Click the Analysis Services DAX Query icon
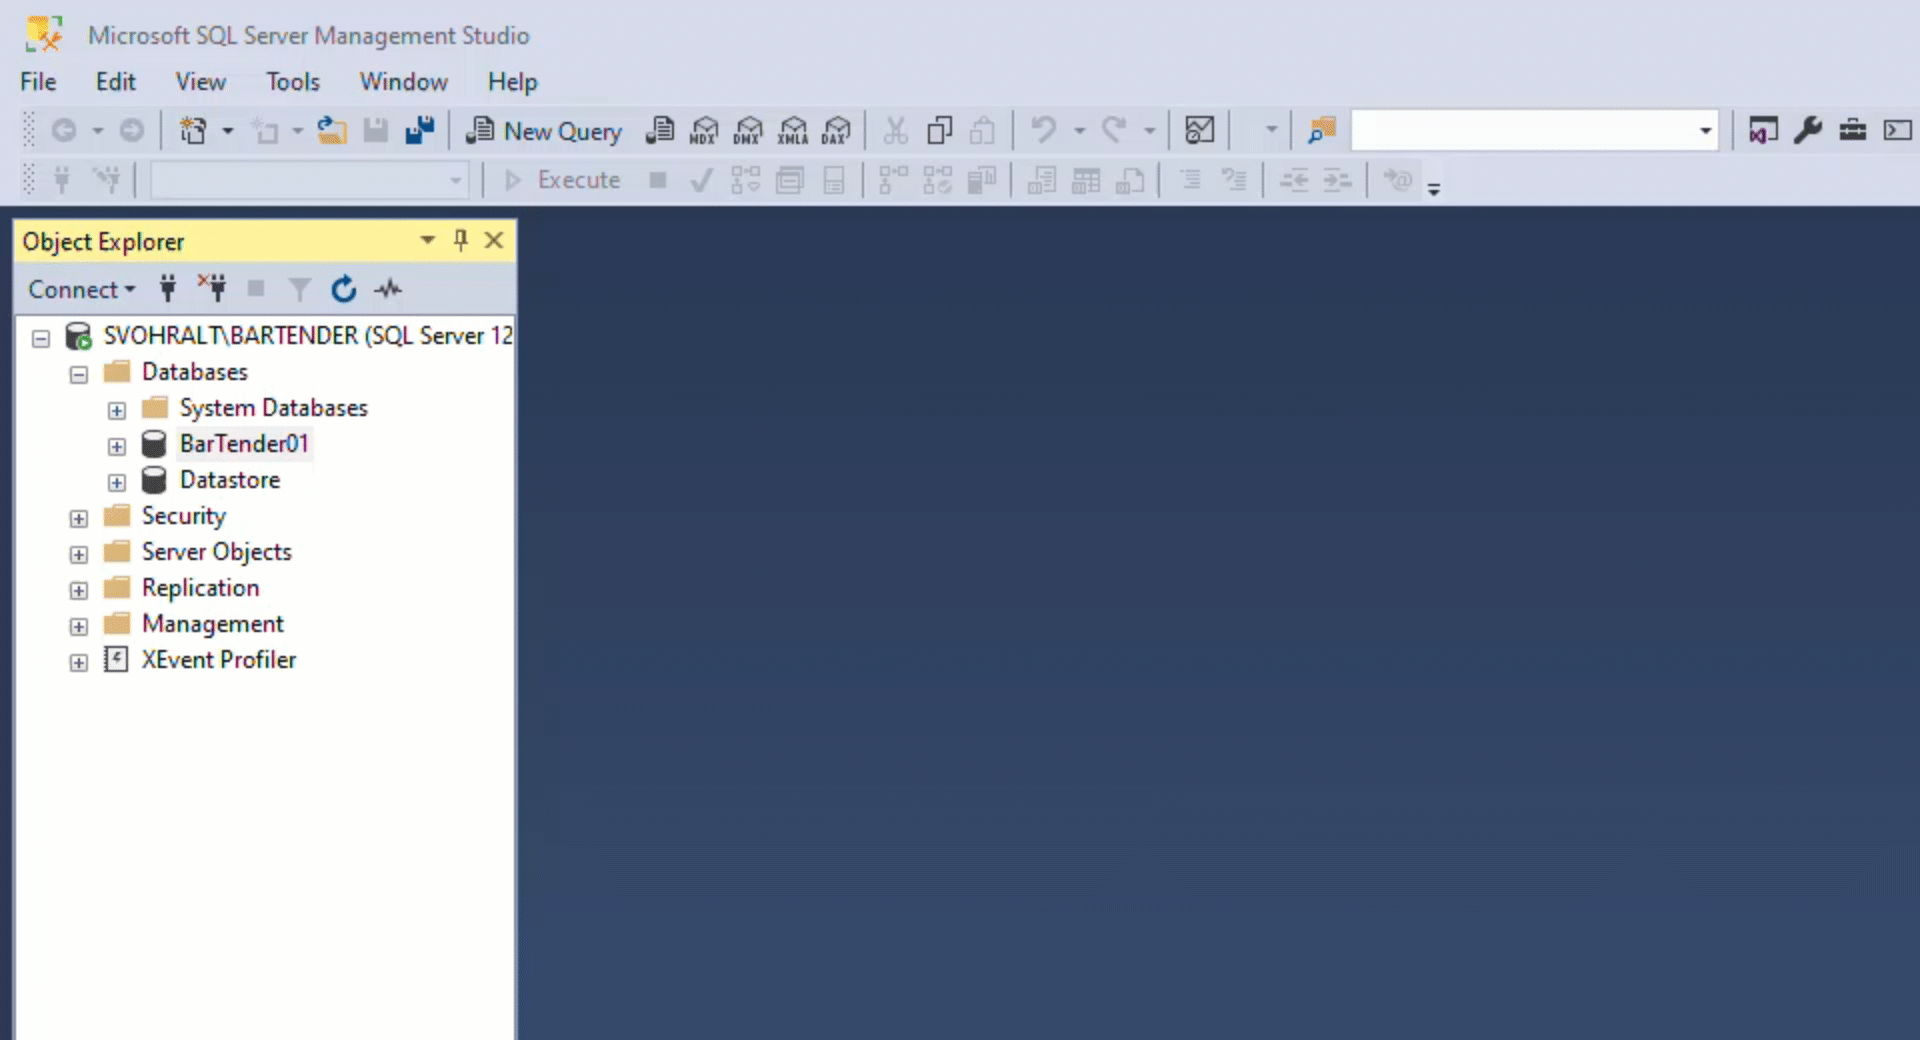Screen dimensions: 1920x1040 coord(836,131)
